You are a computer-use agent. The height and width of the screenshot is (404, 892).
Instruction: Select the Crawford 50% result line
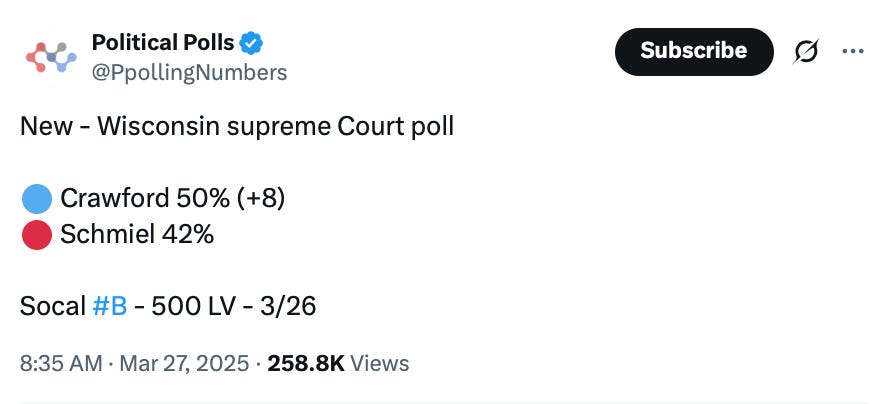[x=153, y=199]
